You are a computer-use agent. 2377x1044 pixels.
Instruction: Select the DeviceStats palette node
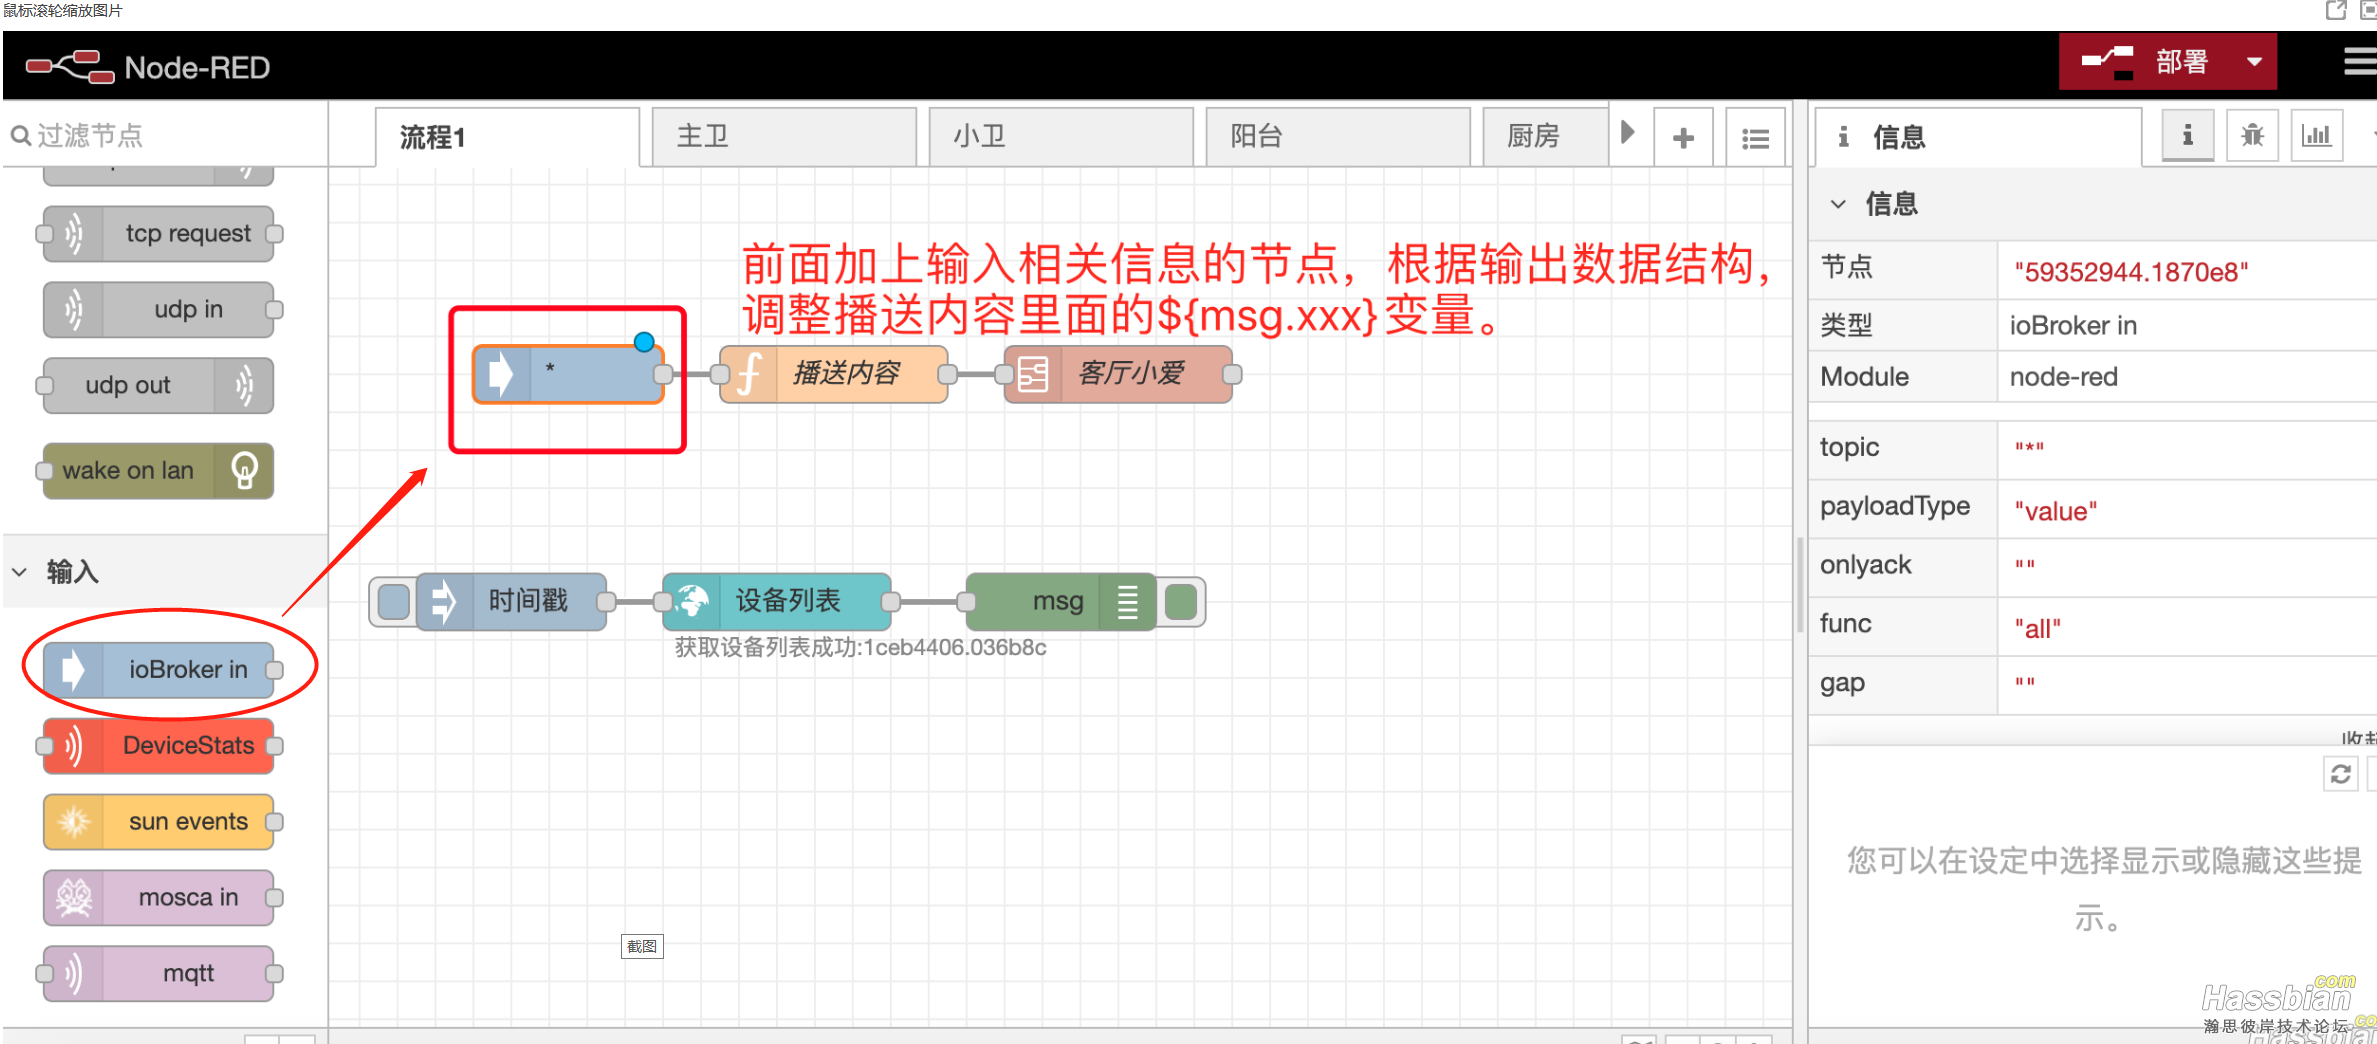point(159,746)
